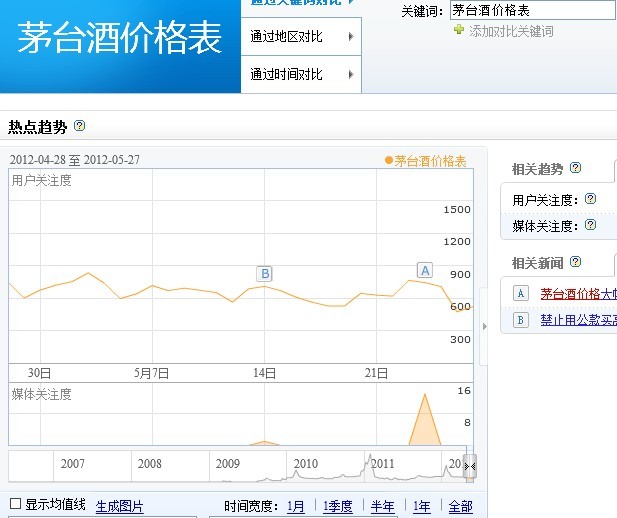Select news marker A in the news list

pos(521,294)
